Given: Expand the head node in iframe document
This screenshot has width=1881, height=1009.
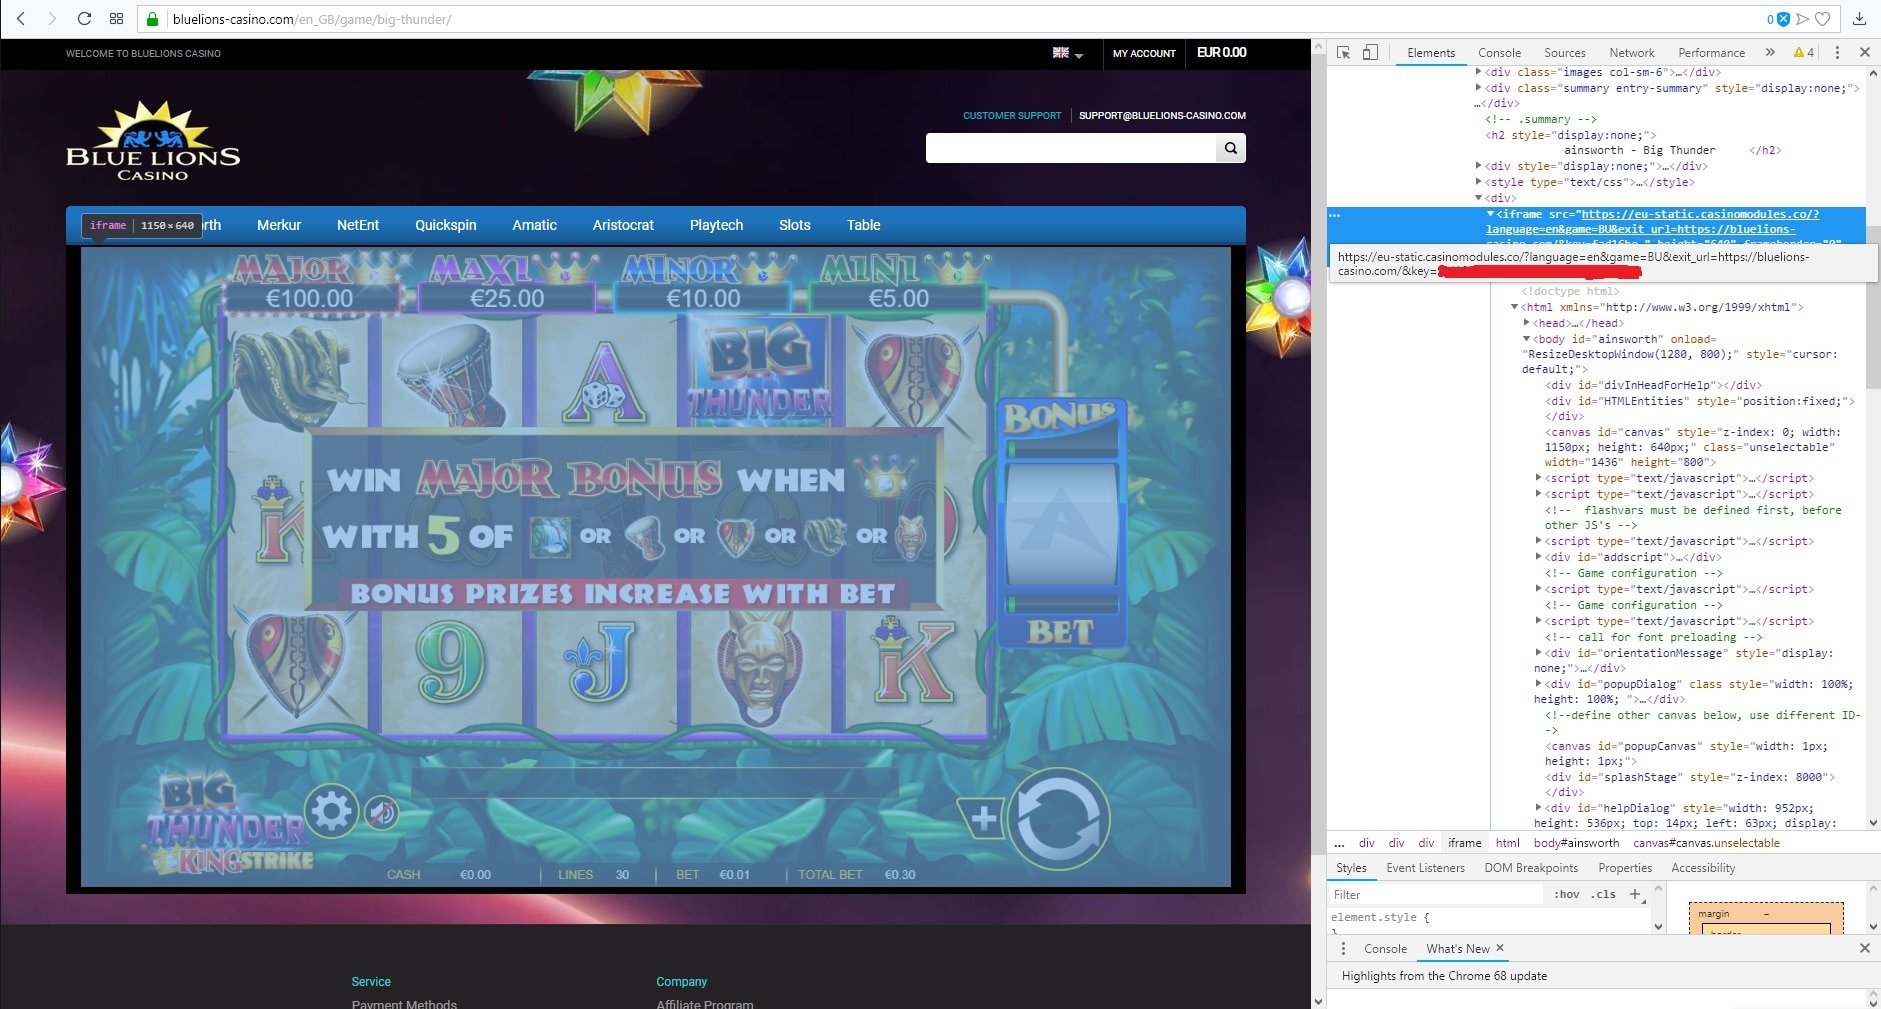Looking at the screenshot, I should (x=1527, y=323).
